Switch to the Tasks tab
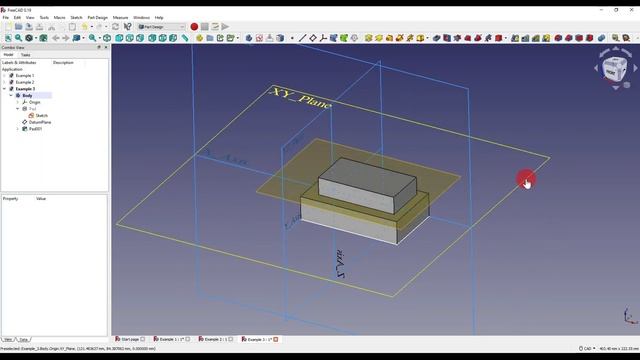This screenshot has height=360, width=640. (25, 55)
